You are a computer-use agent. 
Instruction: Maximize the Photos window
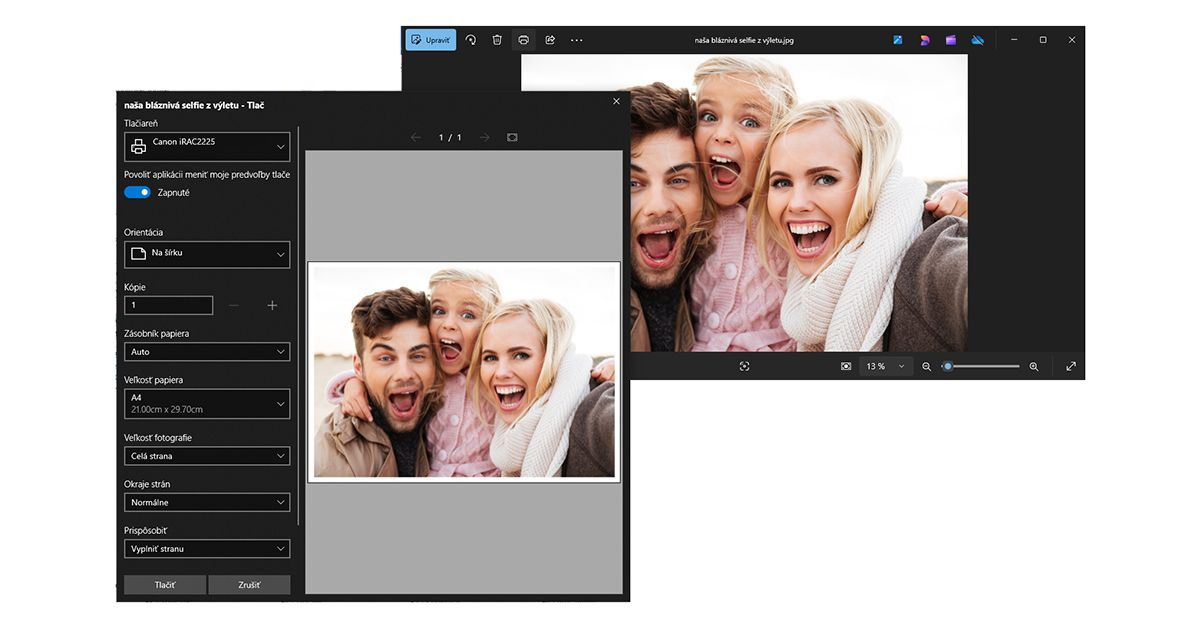[x=1043, y=40]
